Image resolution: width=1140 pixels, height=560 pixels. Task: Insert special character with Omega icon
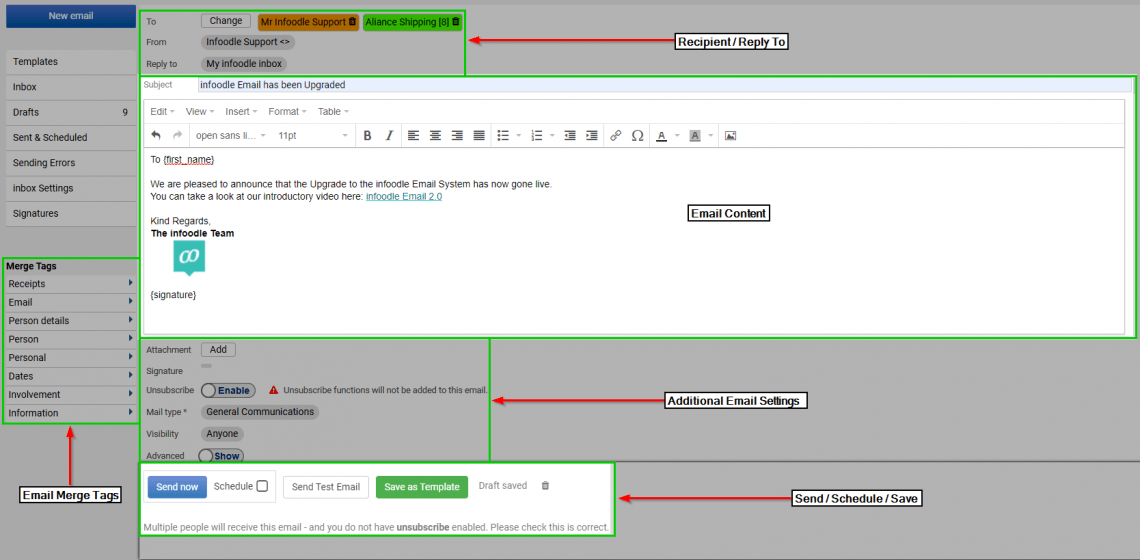tap(638, 135)
